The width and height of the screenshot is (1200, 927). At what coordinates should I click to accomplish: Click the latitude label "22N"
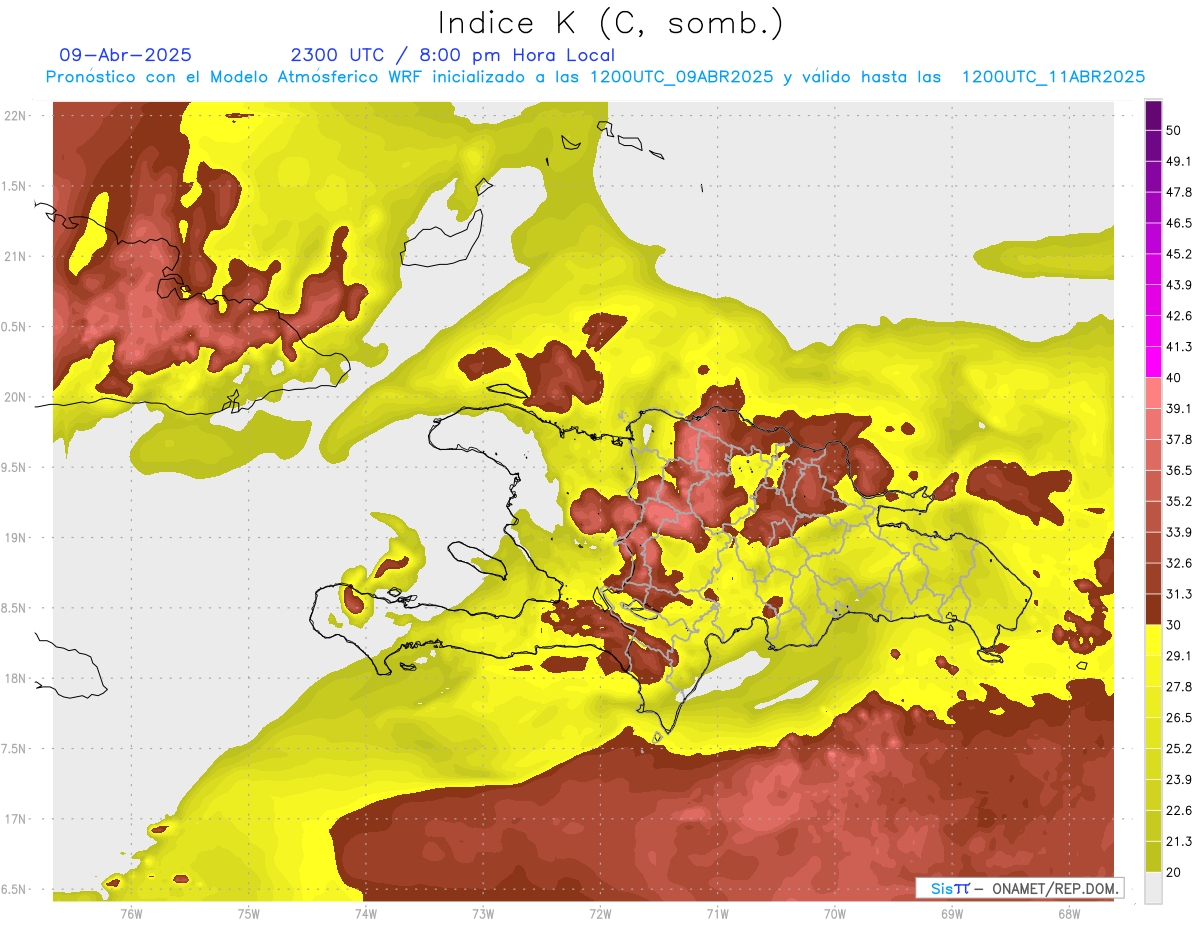[16, 116]
